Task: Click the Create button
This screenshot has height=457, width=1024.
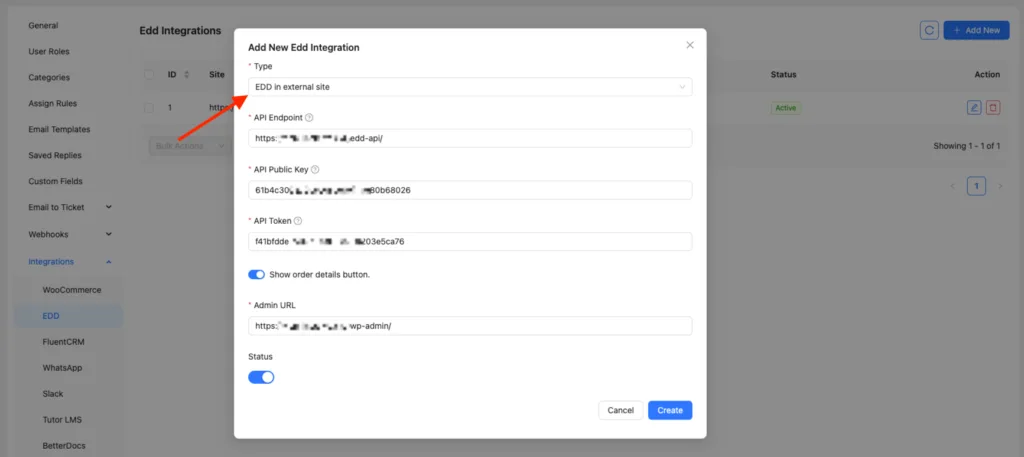Action: 669,410
